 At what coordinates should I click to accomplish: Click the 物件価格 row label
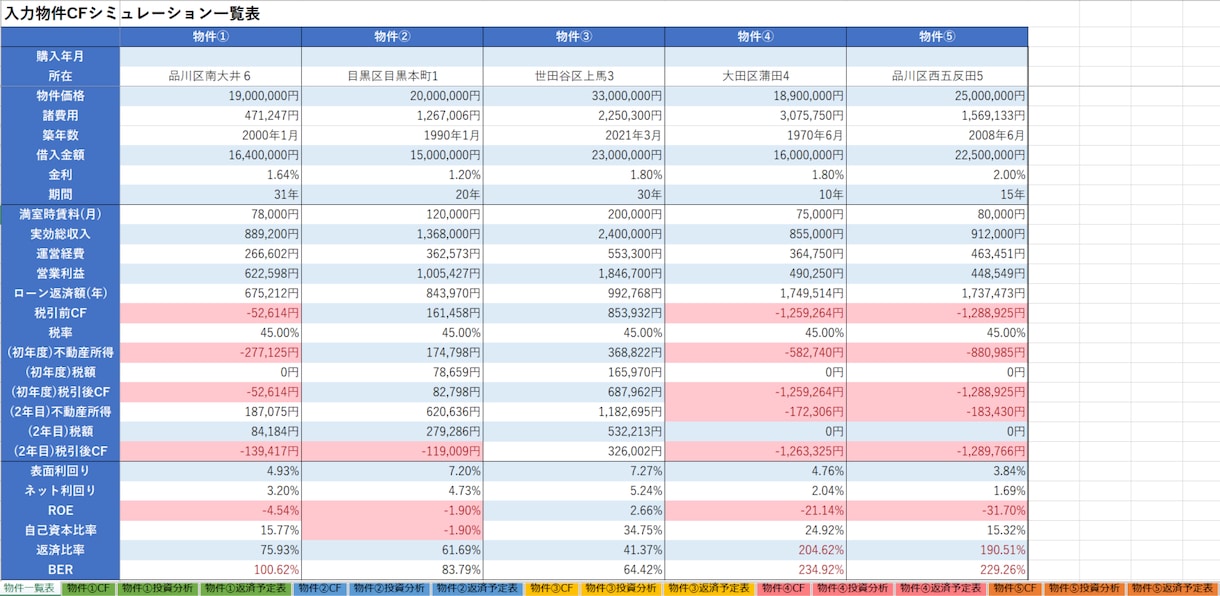(60, 96)
